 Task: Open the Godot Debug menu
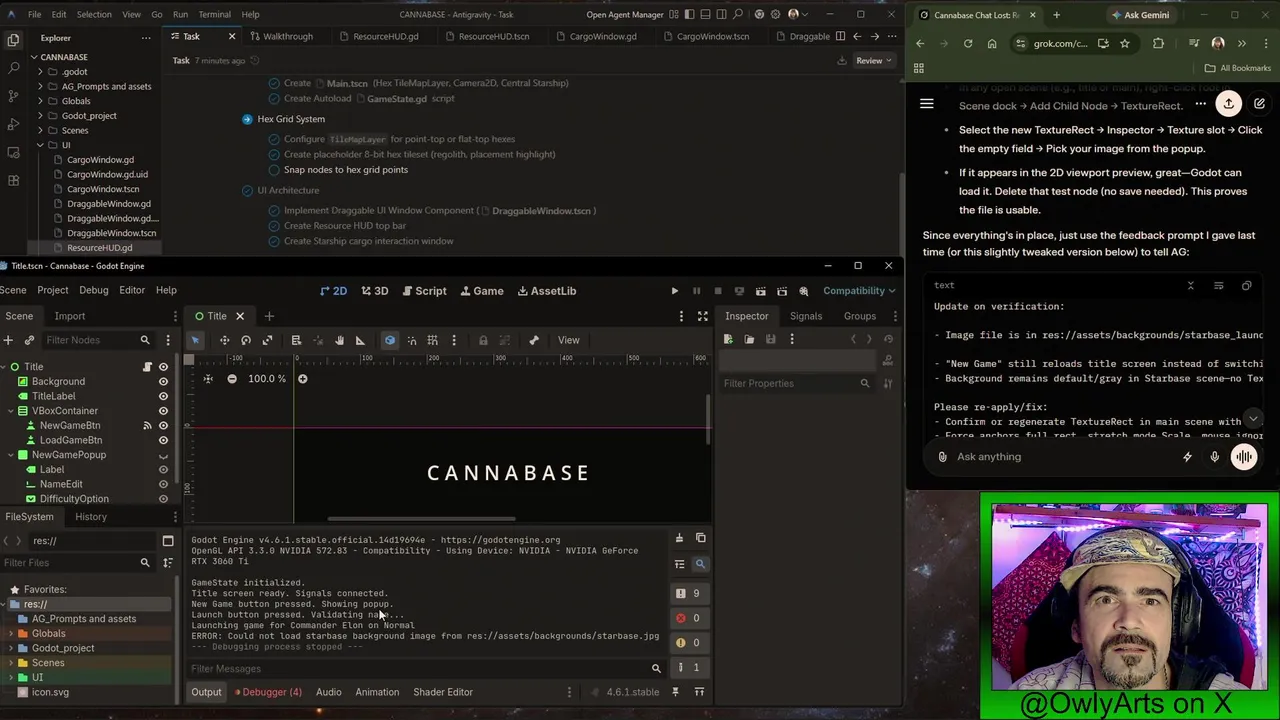(x=94, y=291)
